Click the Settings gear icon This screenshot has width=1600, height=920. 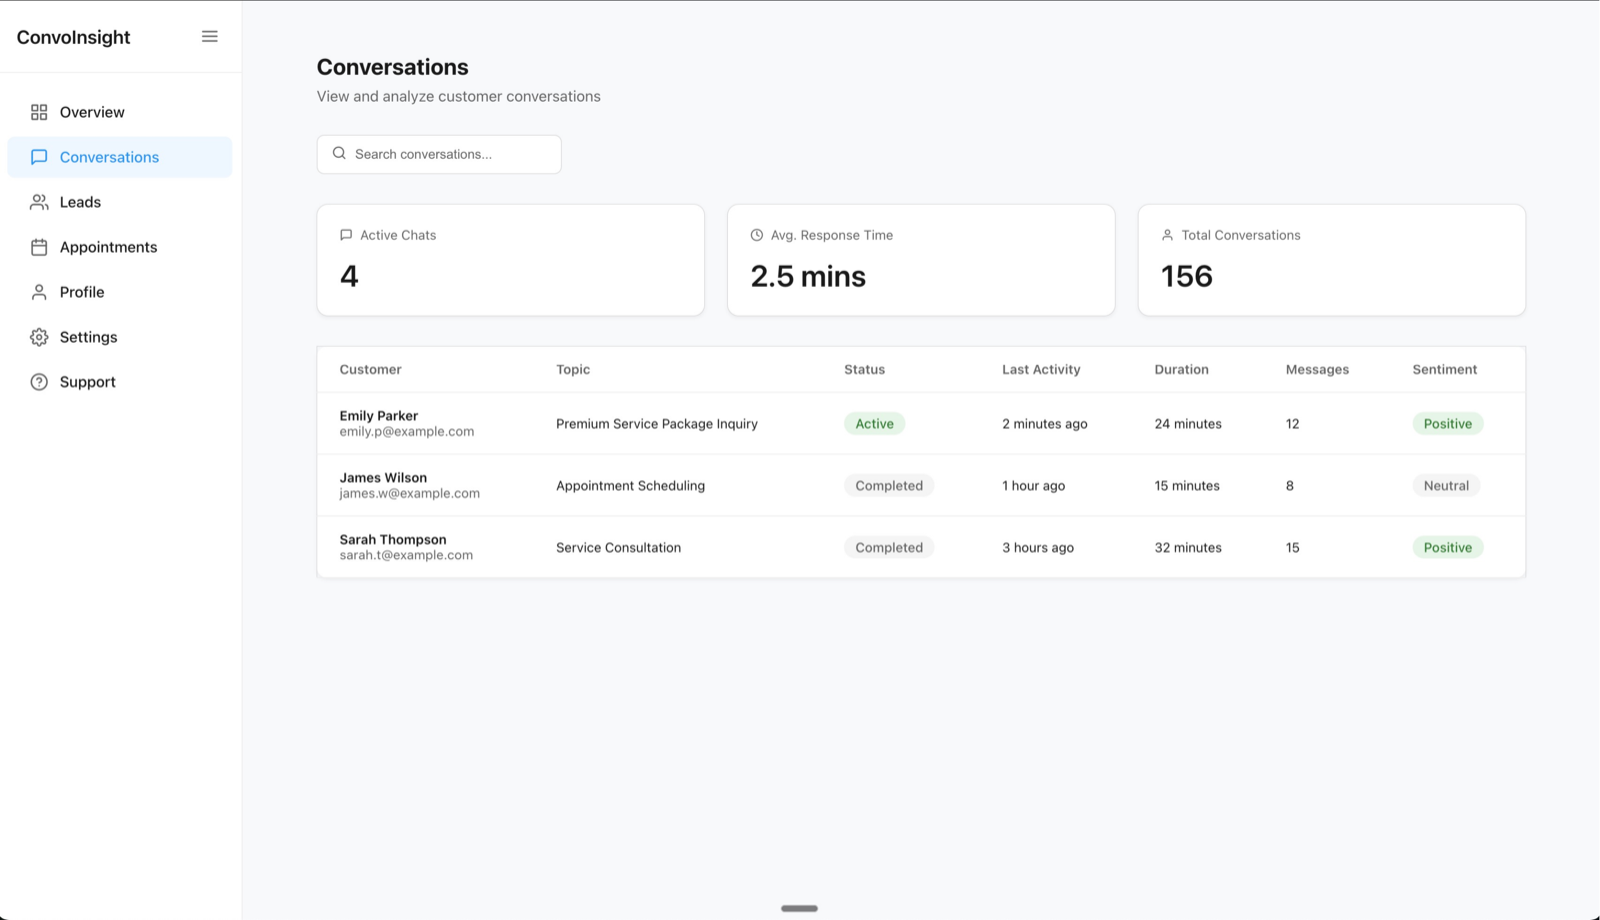pos(39,337)
